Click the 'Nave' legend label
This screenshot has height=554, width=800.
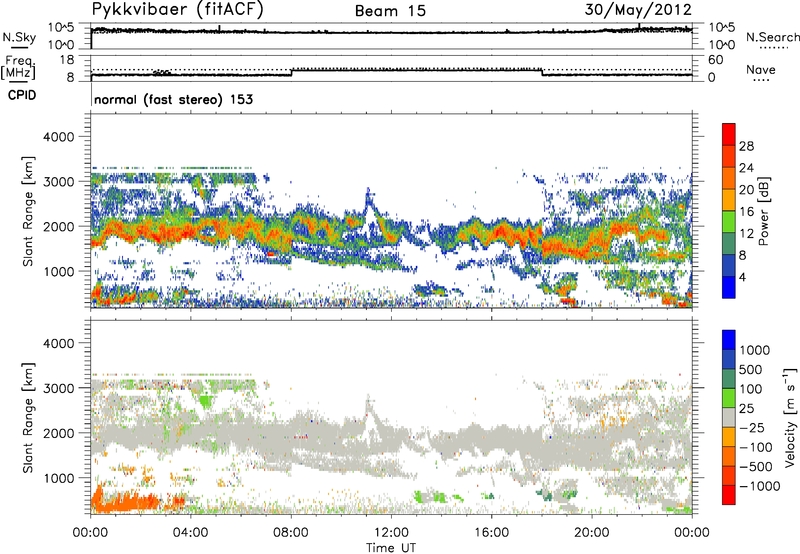pos(761,69)
